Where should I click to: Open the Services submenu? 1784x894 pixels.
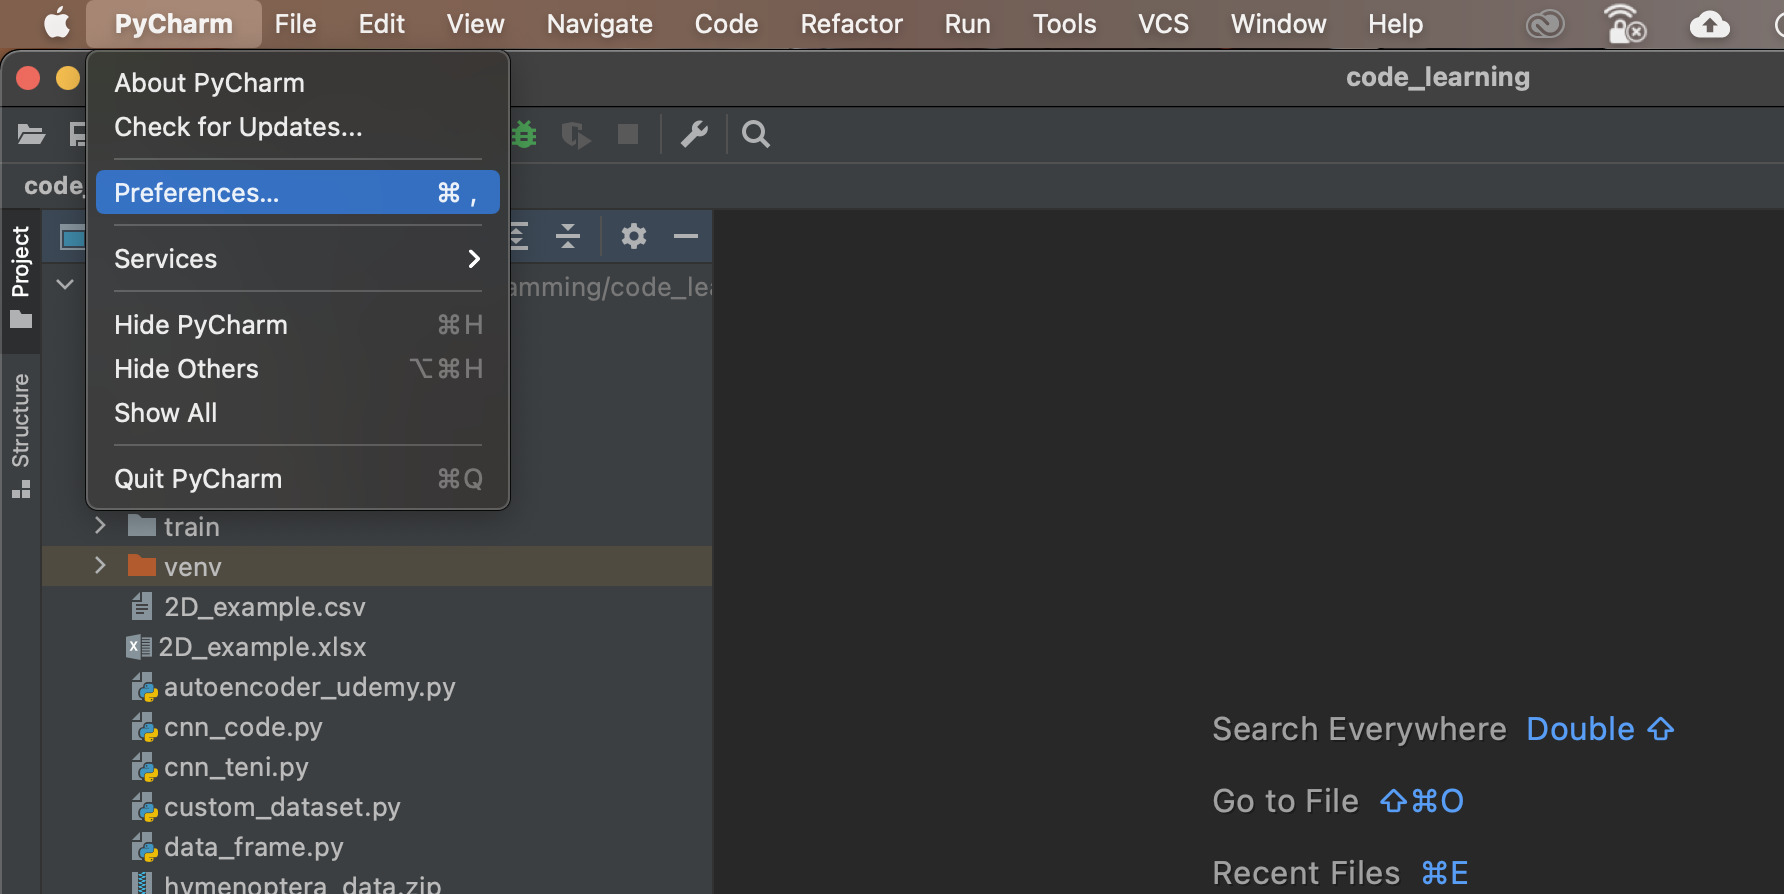coord(297,259)
